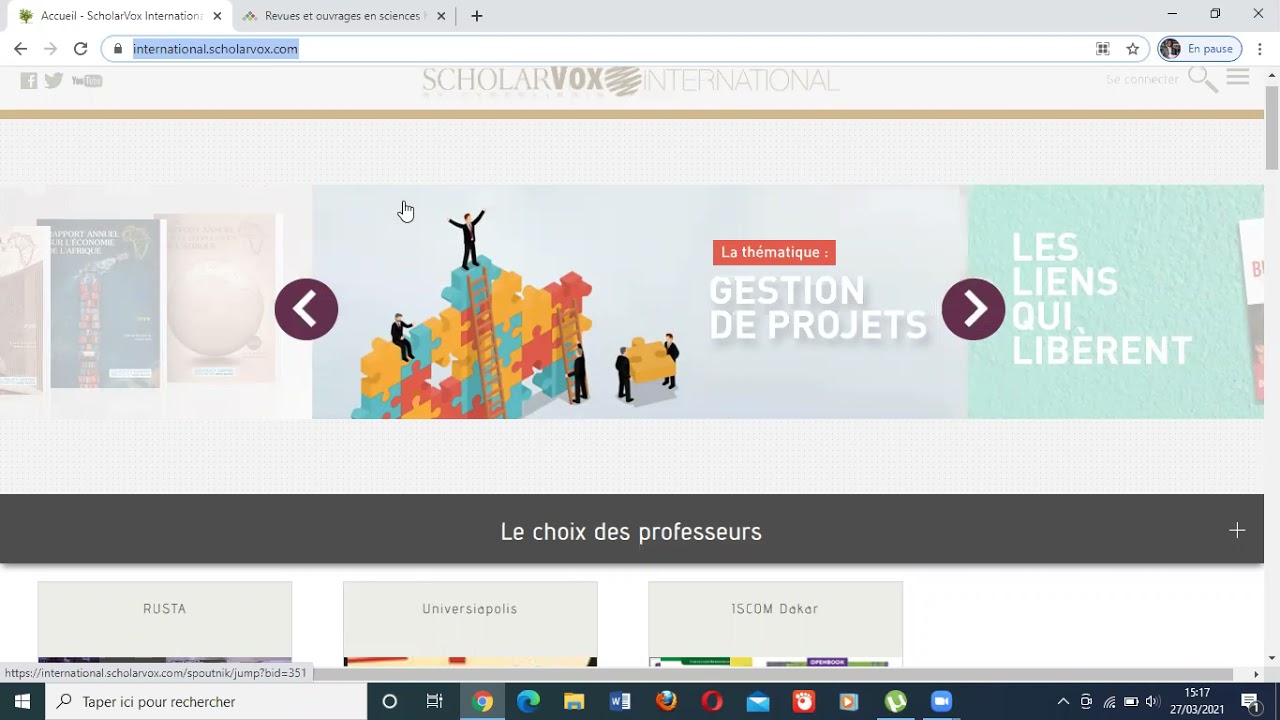Go to next carousel slide
Image resolution: width=1280 pixels, height=720 pixels.
pyautogui.click(x=973, y=309)
